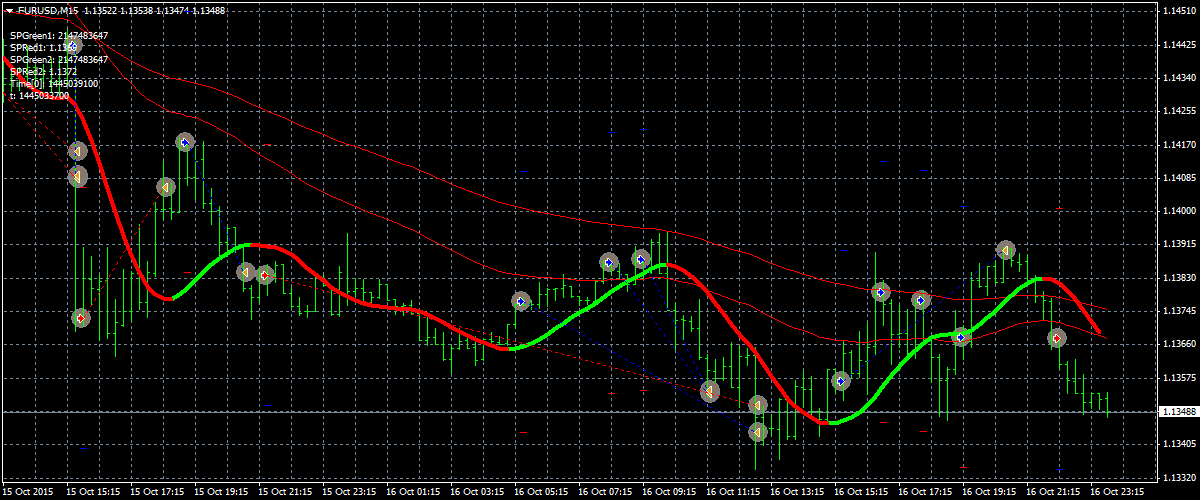Select the blue arrow marker before 16 Oct 09:15 near 1.13915
1200x500 pixels.
tap(642, 260)
